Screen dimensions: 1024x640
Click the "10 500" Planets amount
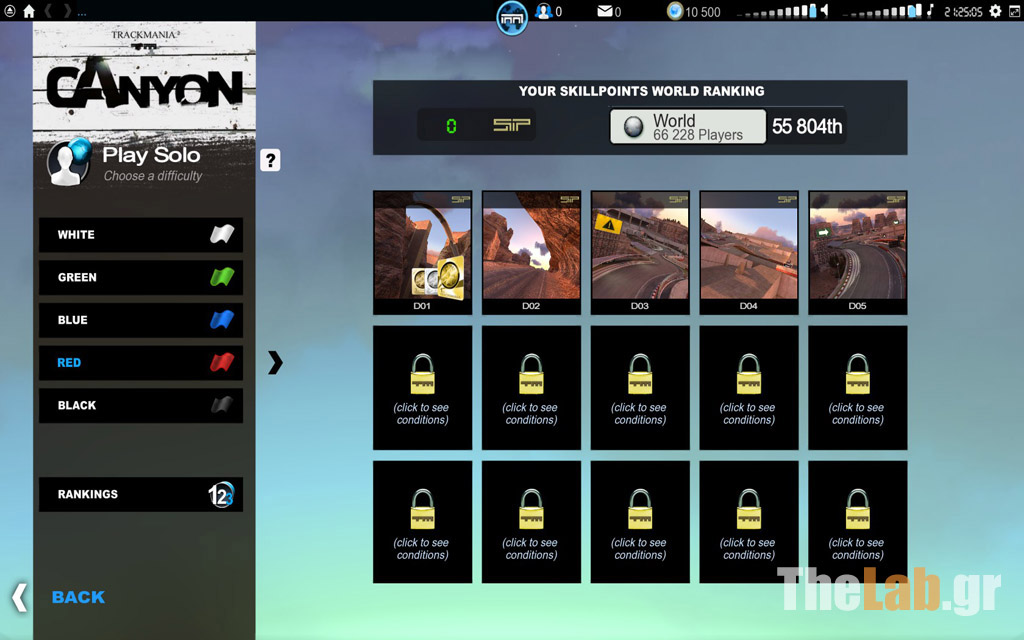[x=703, y=12]
